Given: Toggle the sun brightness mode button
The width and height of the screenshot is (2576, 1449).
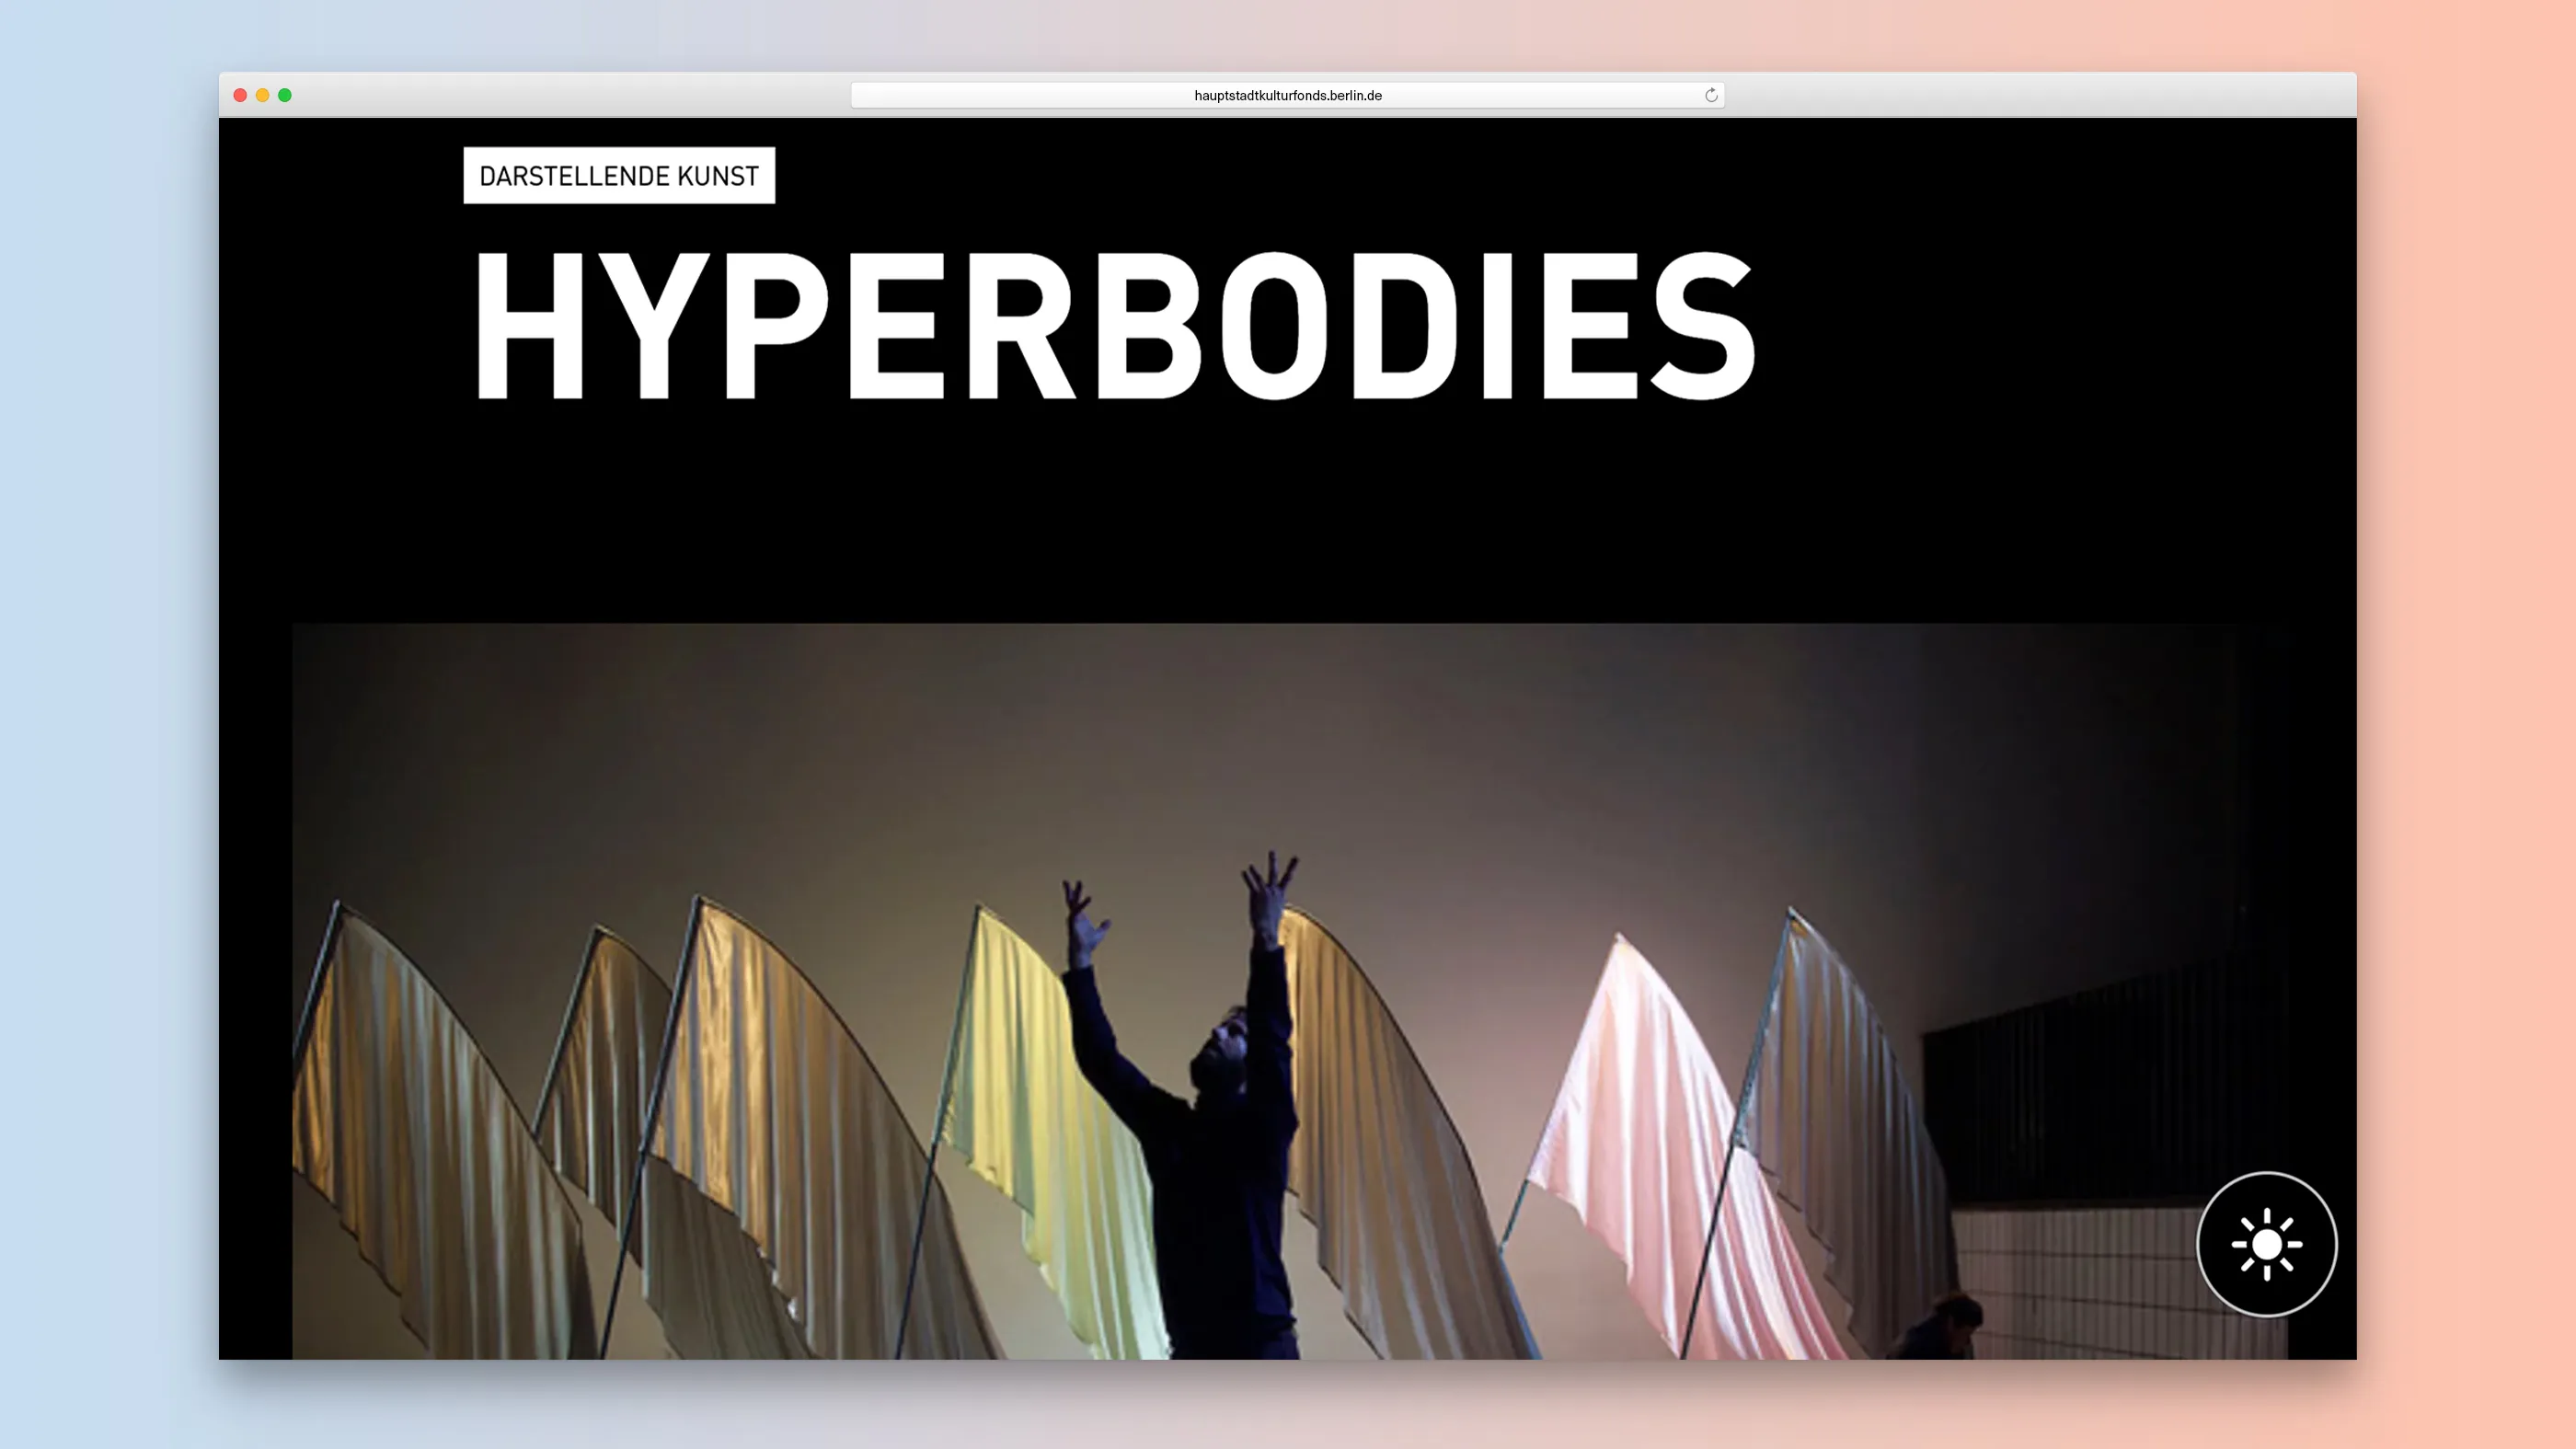Looking at the screenshot, I should pyautogui.click(x=2266, y=1244).
